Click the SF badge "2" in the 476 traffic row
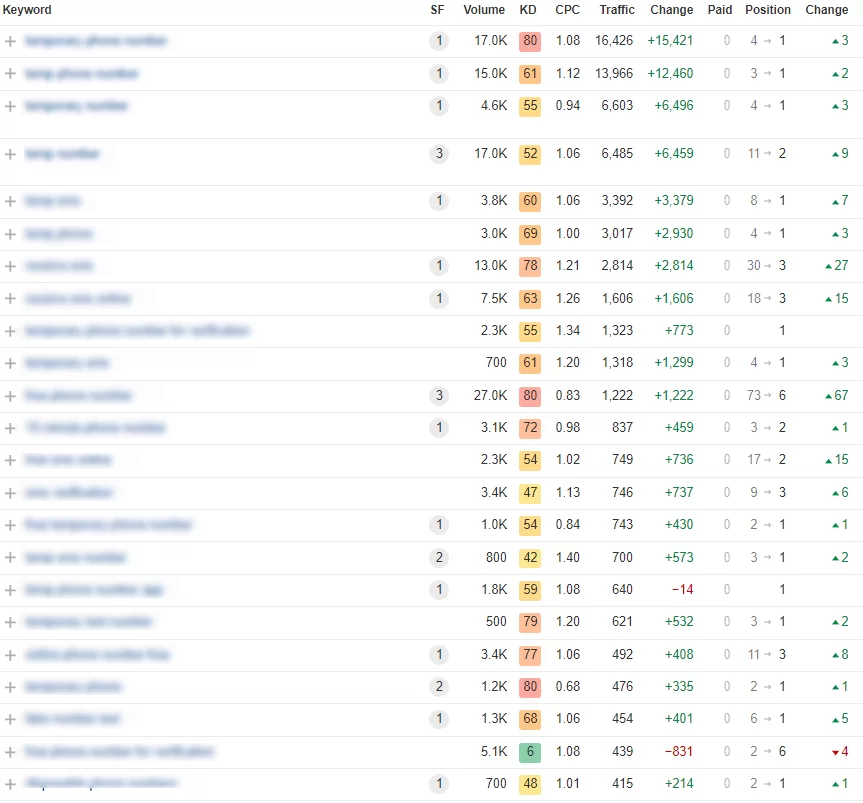Screen dimensions: 863x803 coord(438,687)
